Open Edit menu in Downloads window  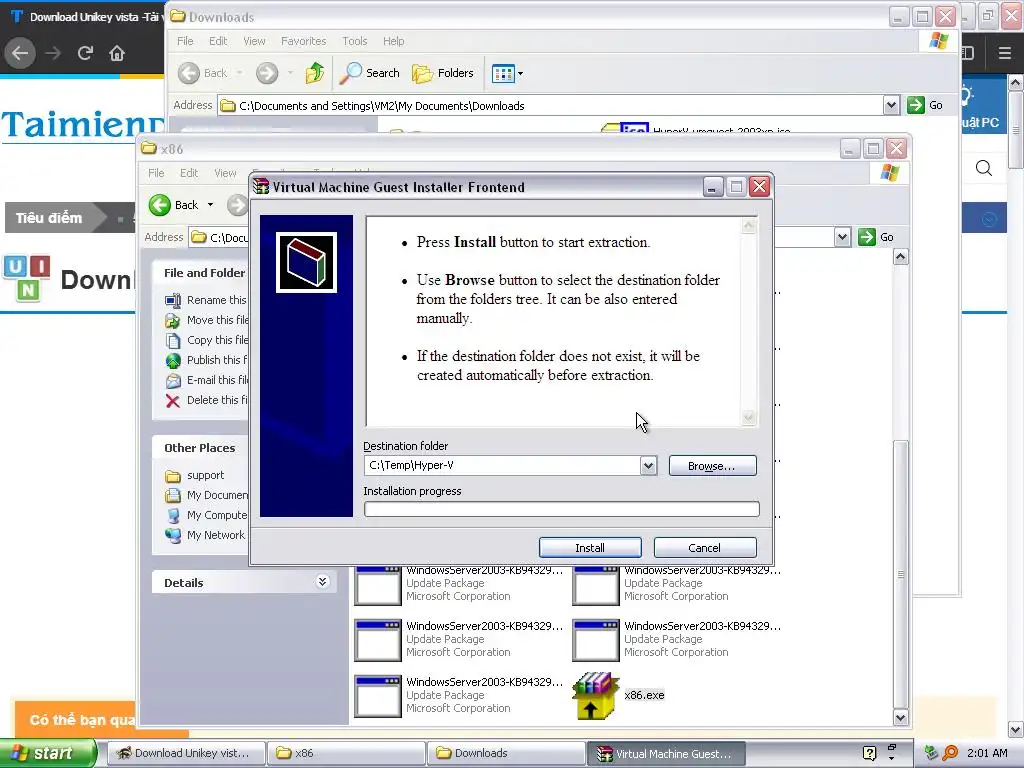click(x=218, y=41)
